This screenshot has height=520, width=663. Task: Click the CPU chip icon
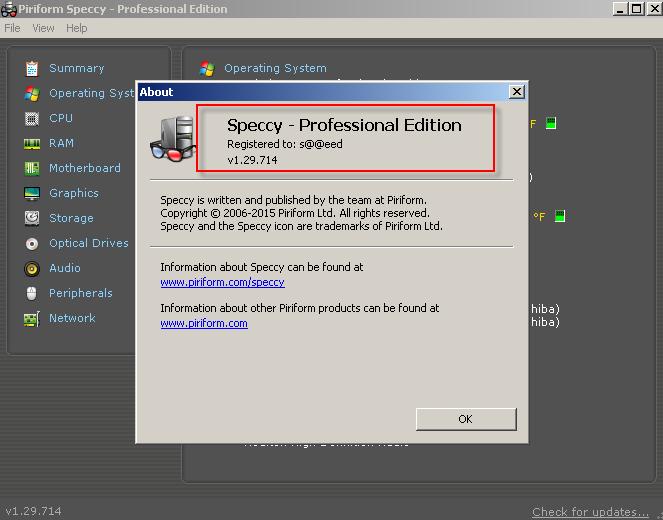coord(32,118)
